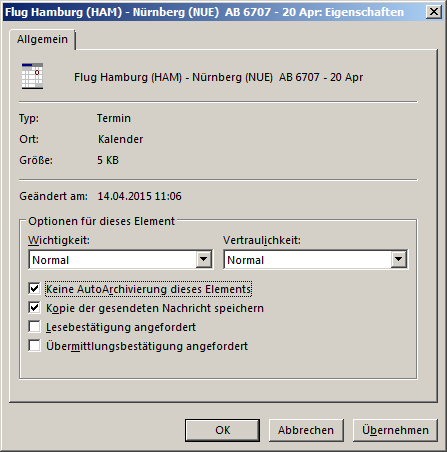The height and width of the screenshot is (452, 447).
Task: Confirm the dialog with OK
Action: coord(222,430)
